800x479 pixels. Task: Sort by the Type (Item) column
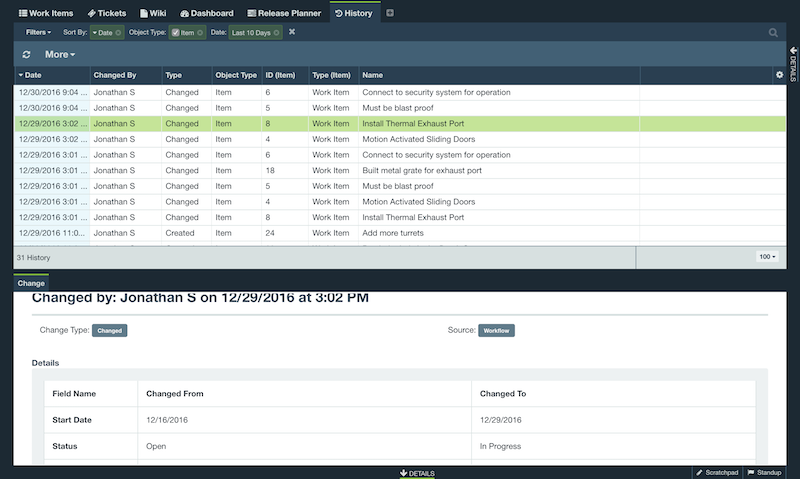point(334,75)
